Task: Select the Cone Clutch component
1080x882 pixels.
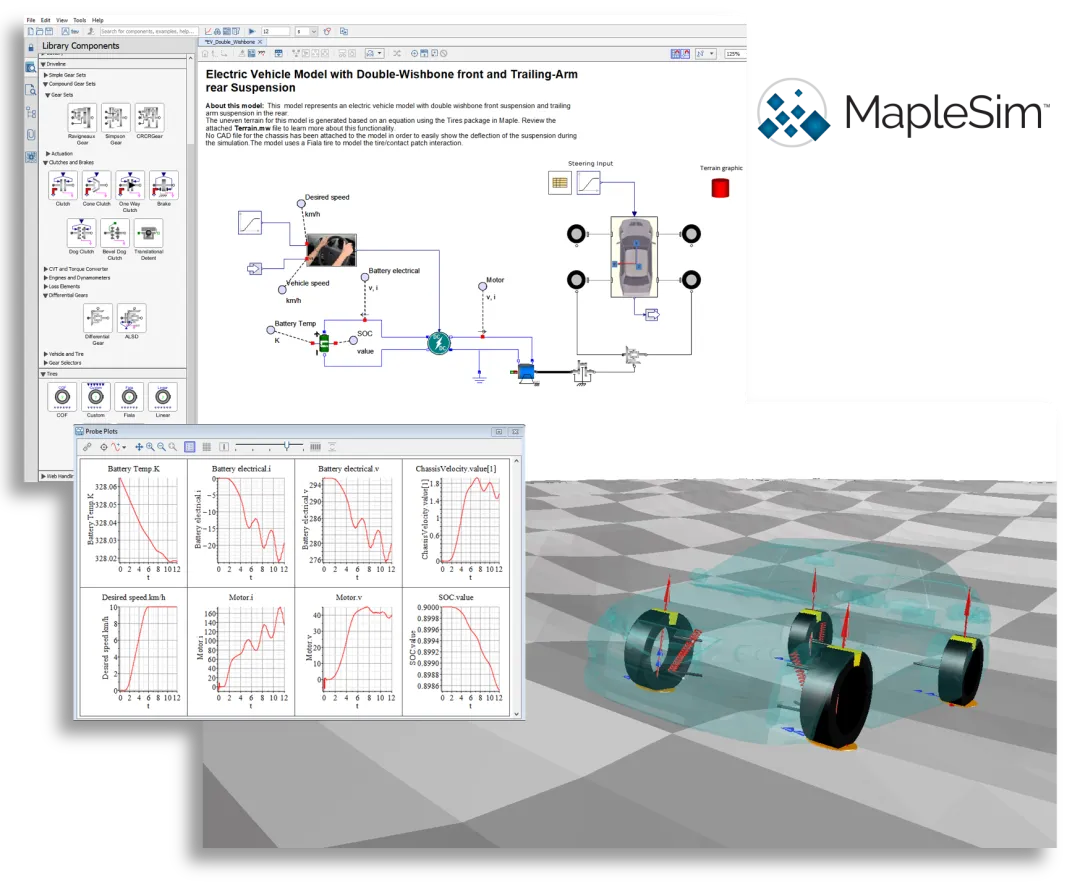Action: pyautogui.click(x=96, y=185)
